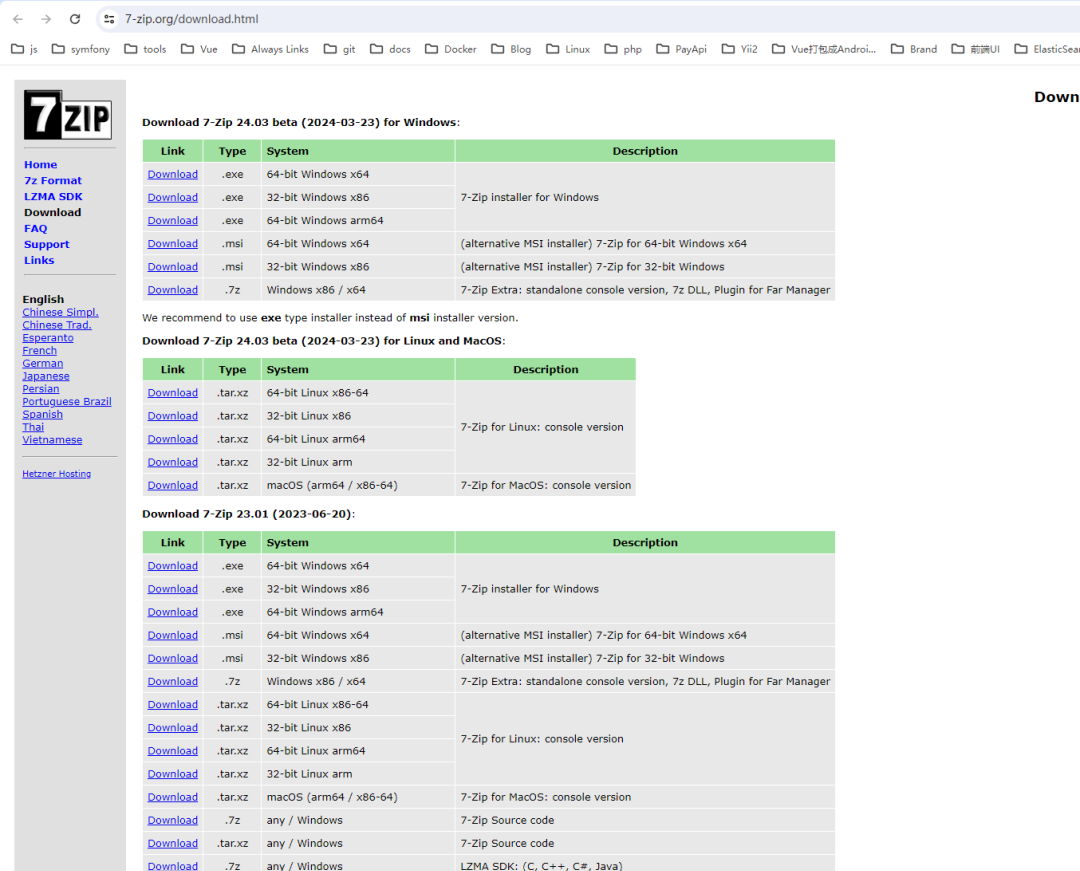Download 24.03 beta 64-bit Linux x86-64 tar.xz
1080x871 pixels.
[173, 392]
